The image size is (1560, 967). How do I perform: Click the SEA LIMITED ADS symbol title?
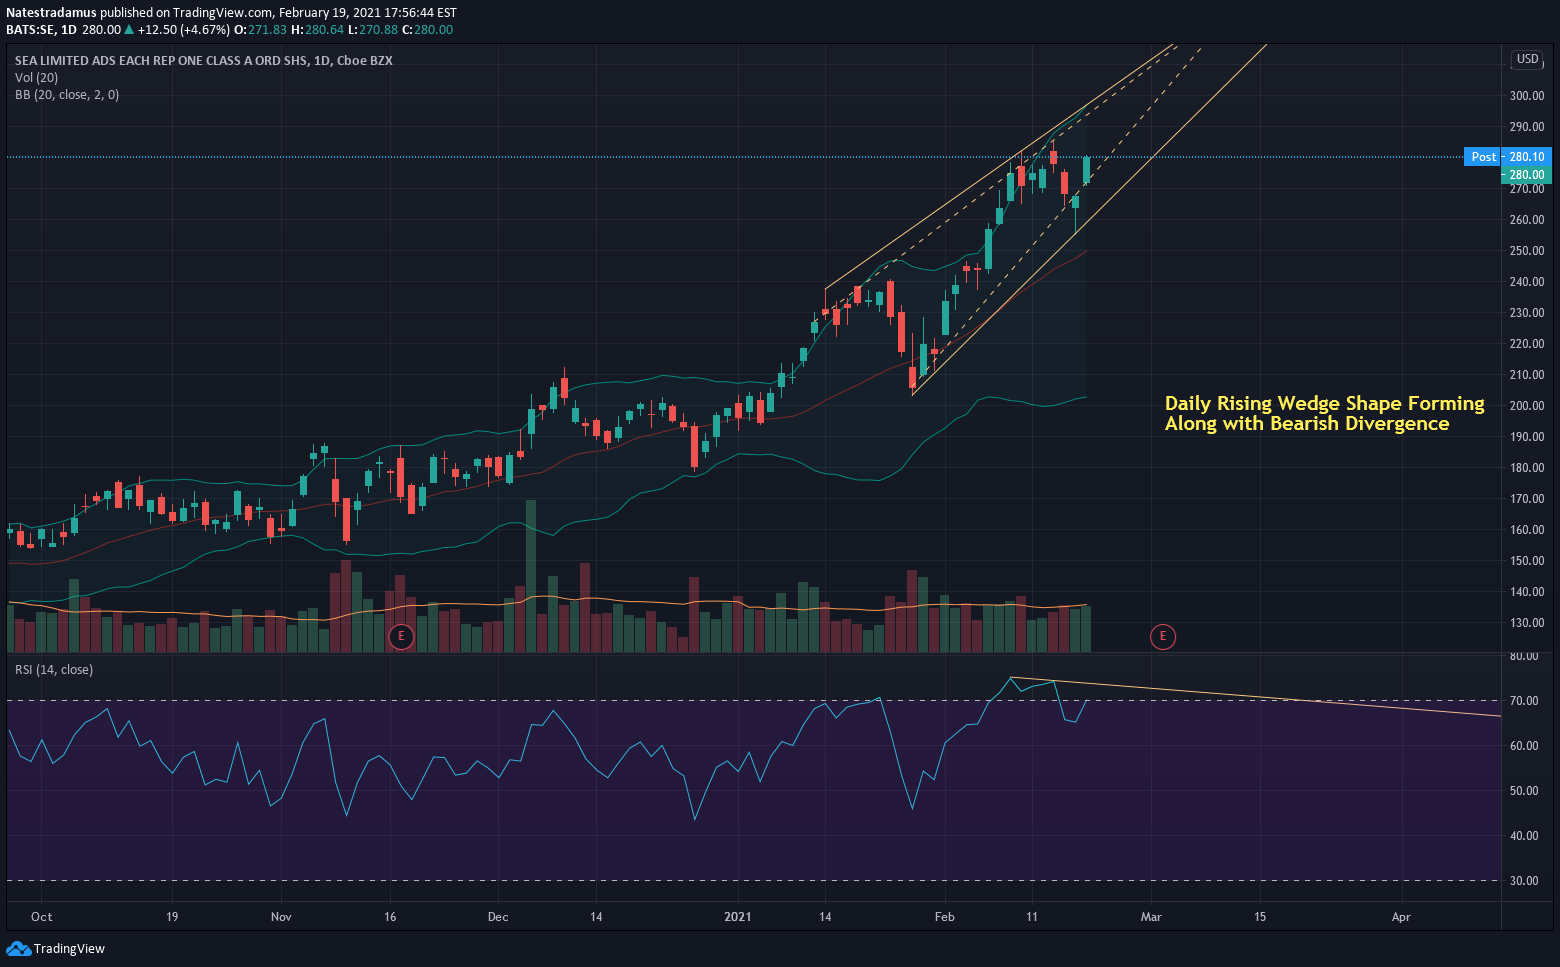[x=204, y=61]
